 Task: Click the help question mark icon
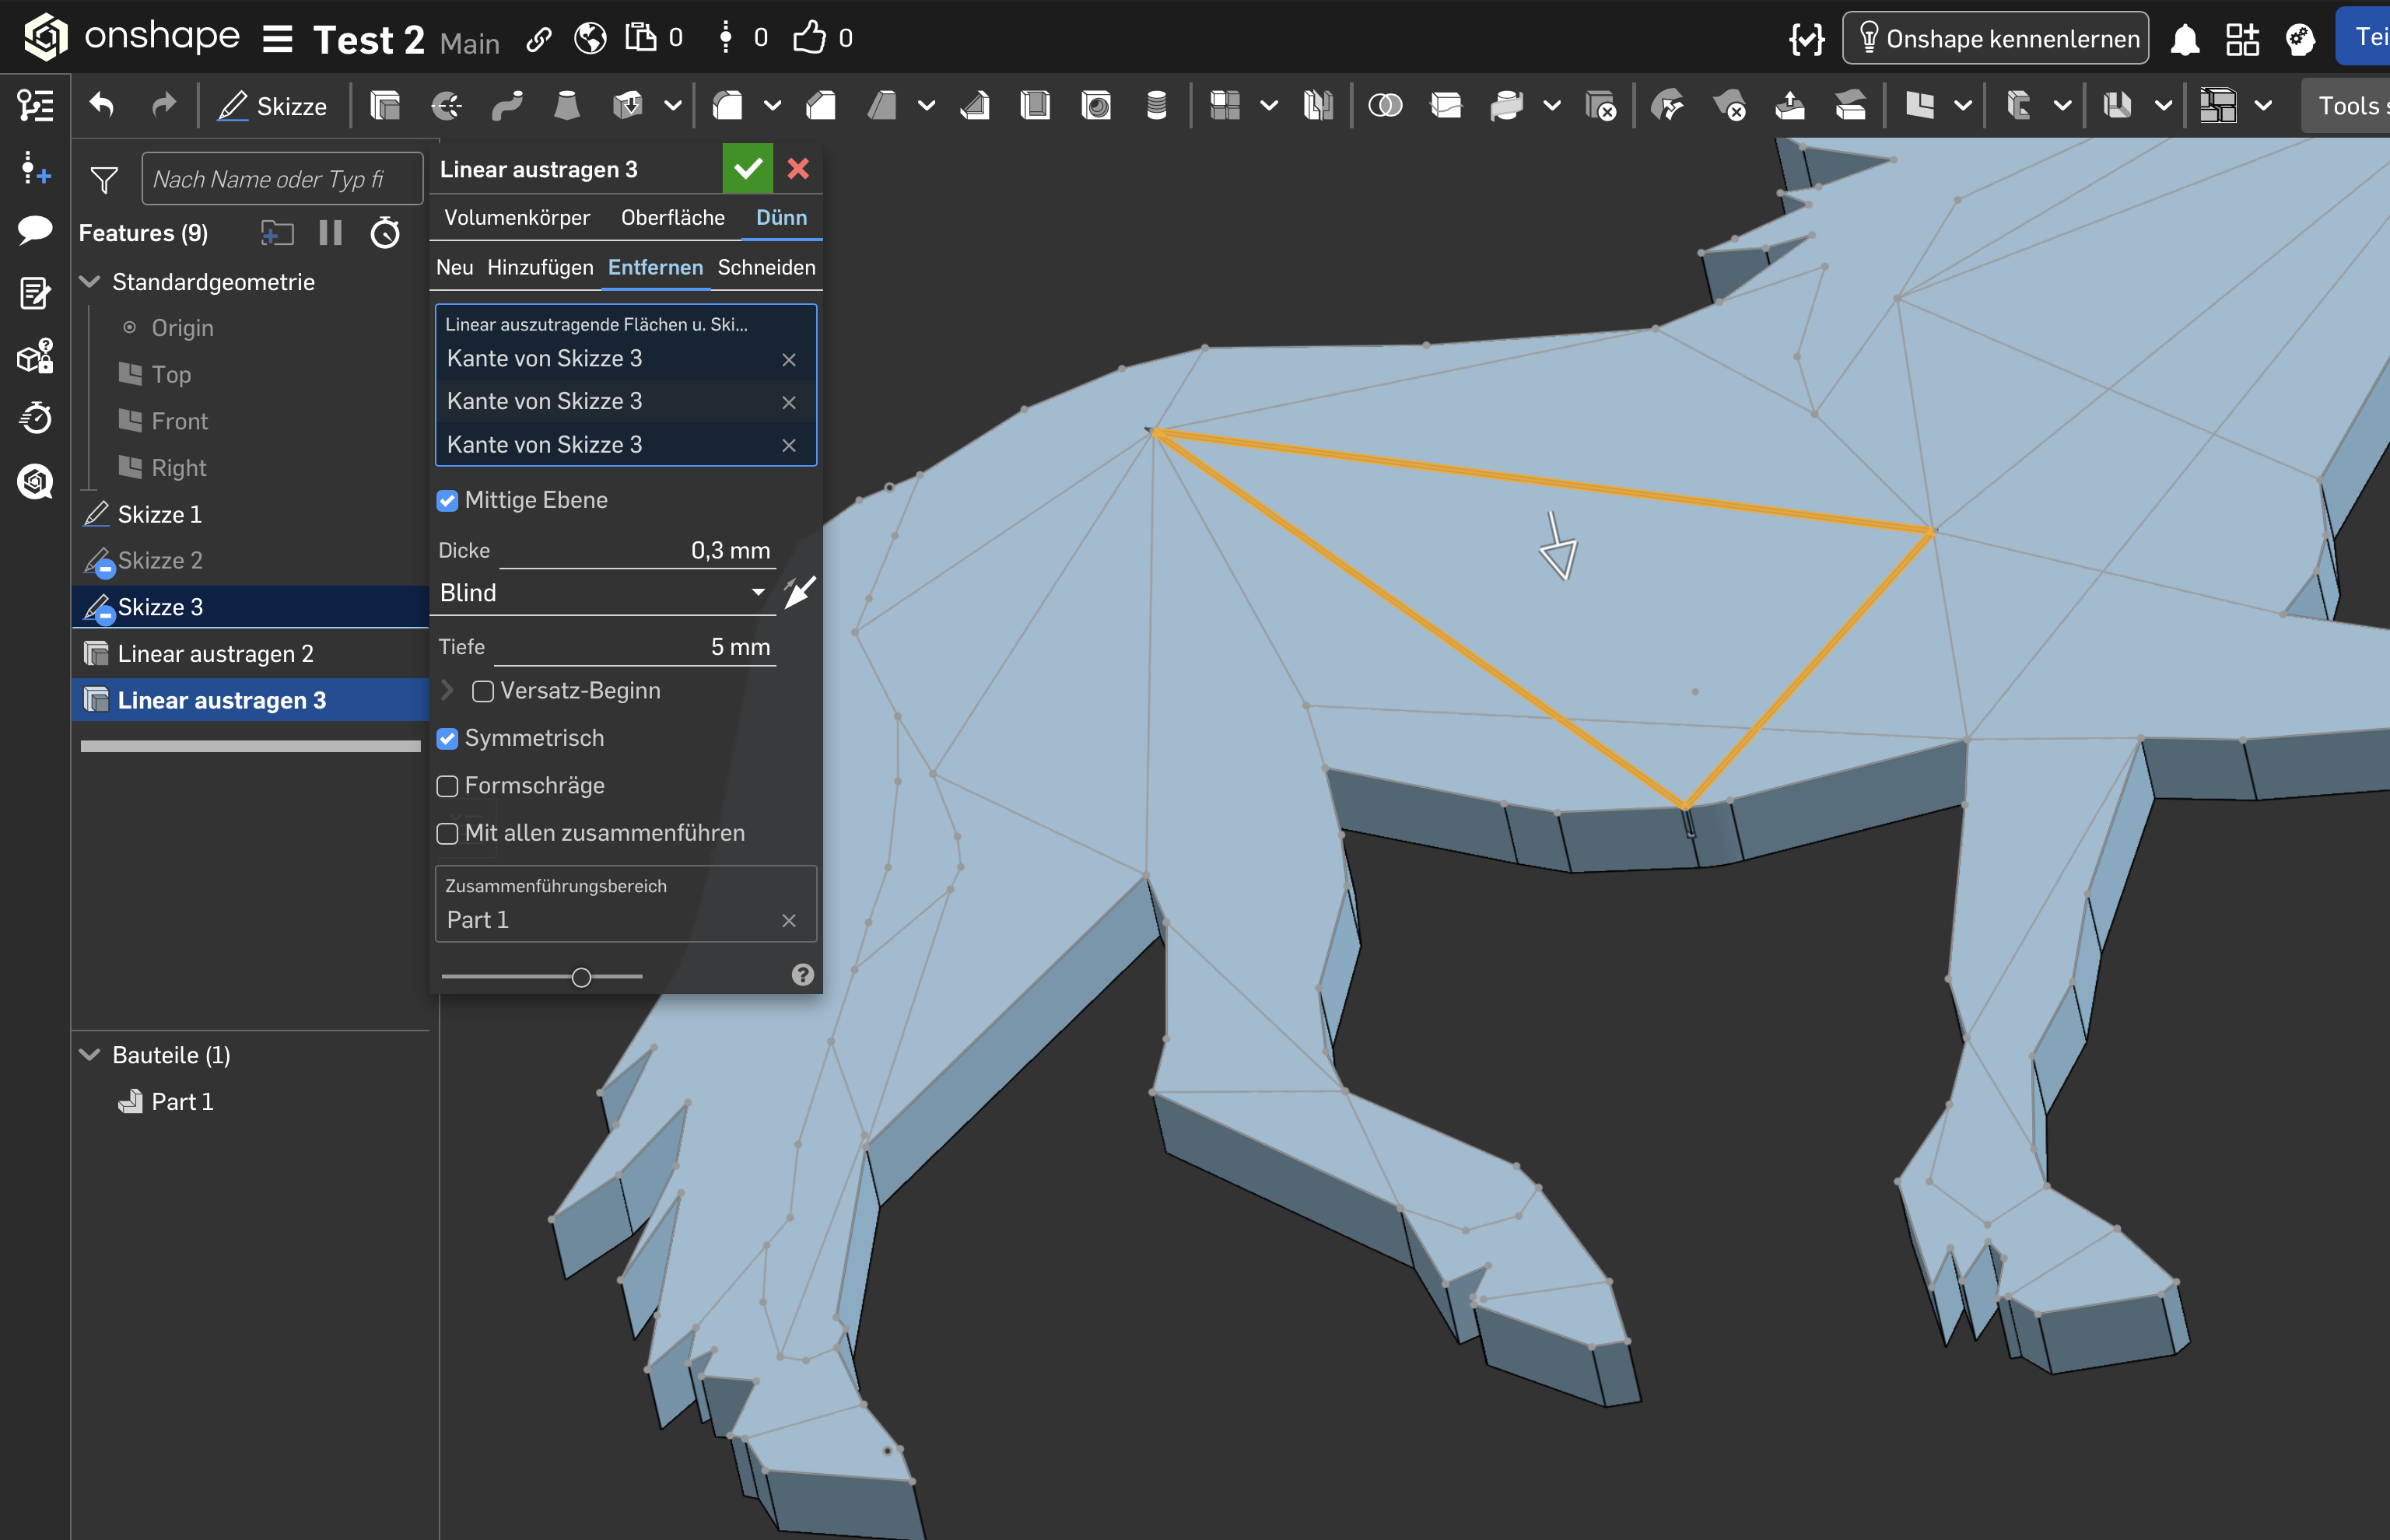point(802,975)
